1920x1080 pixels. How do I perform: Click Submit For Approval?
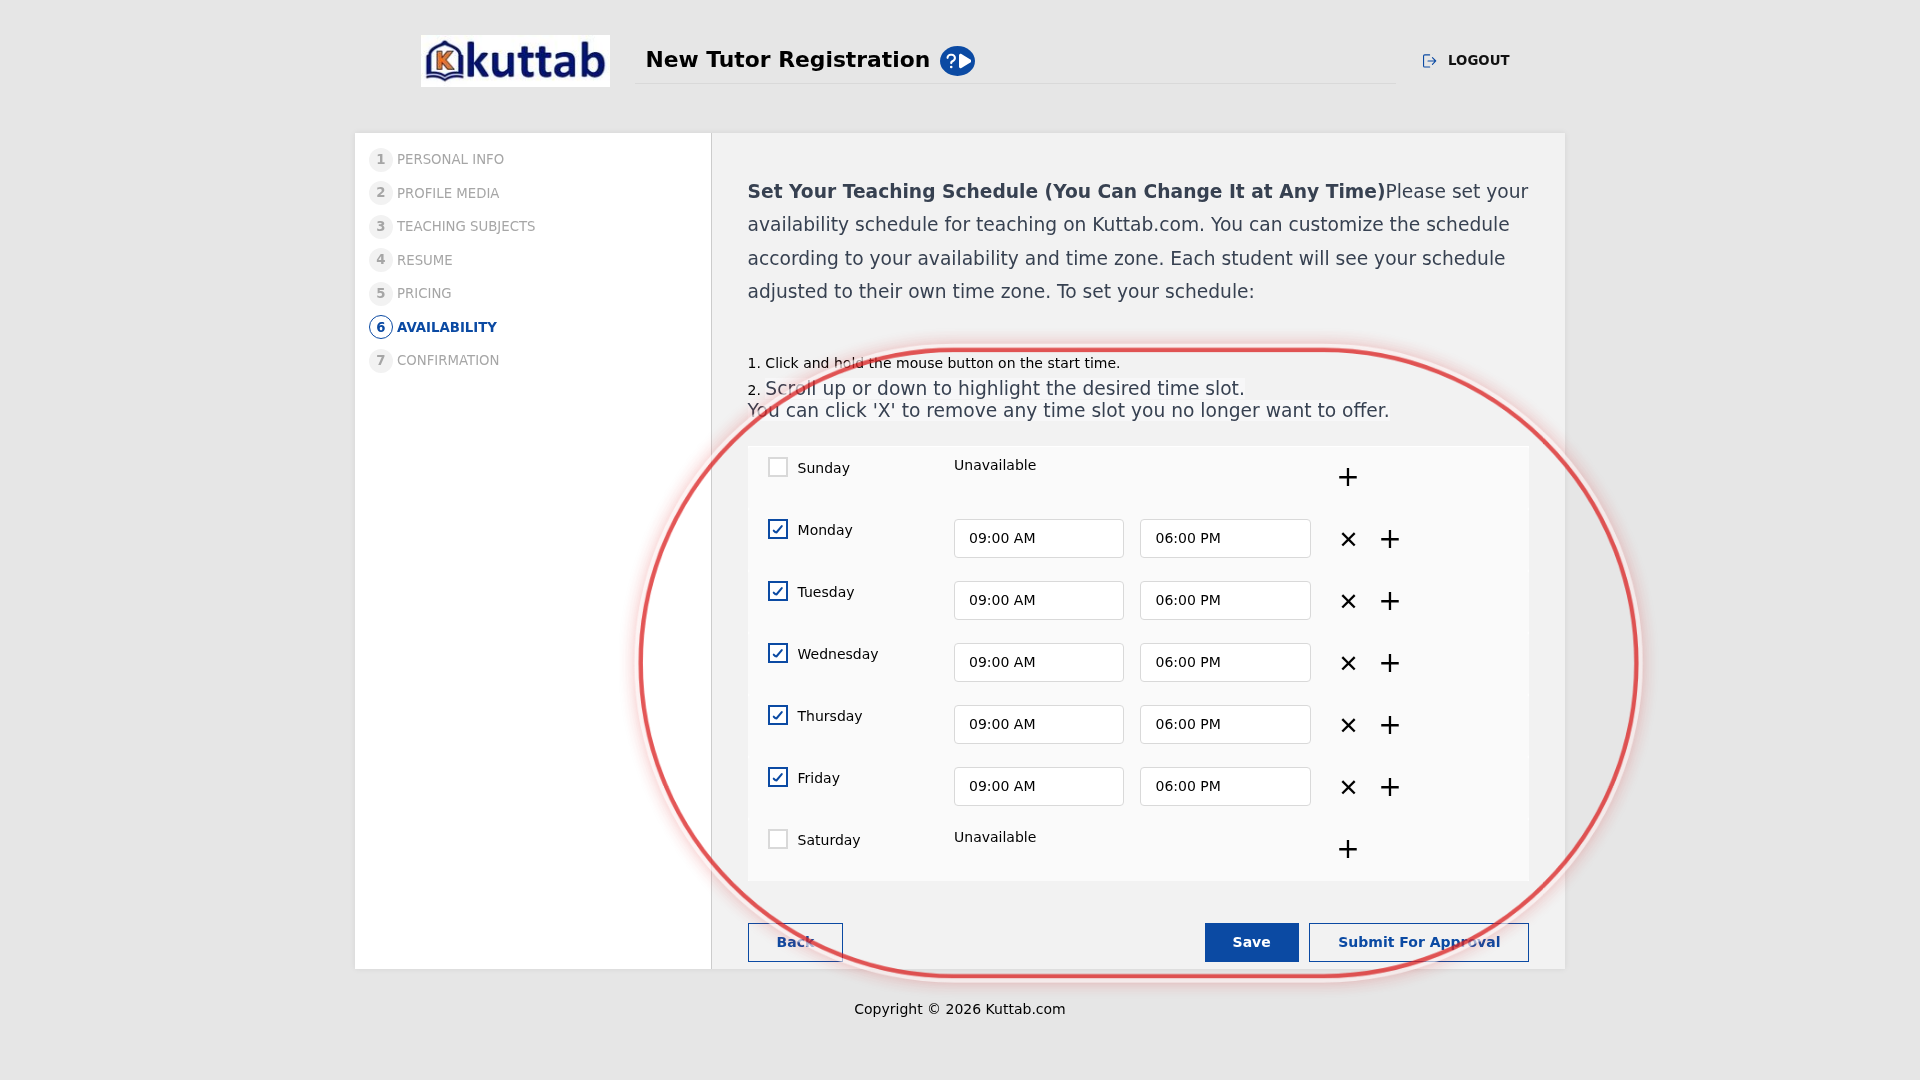pos(1419,942)
